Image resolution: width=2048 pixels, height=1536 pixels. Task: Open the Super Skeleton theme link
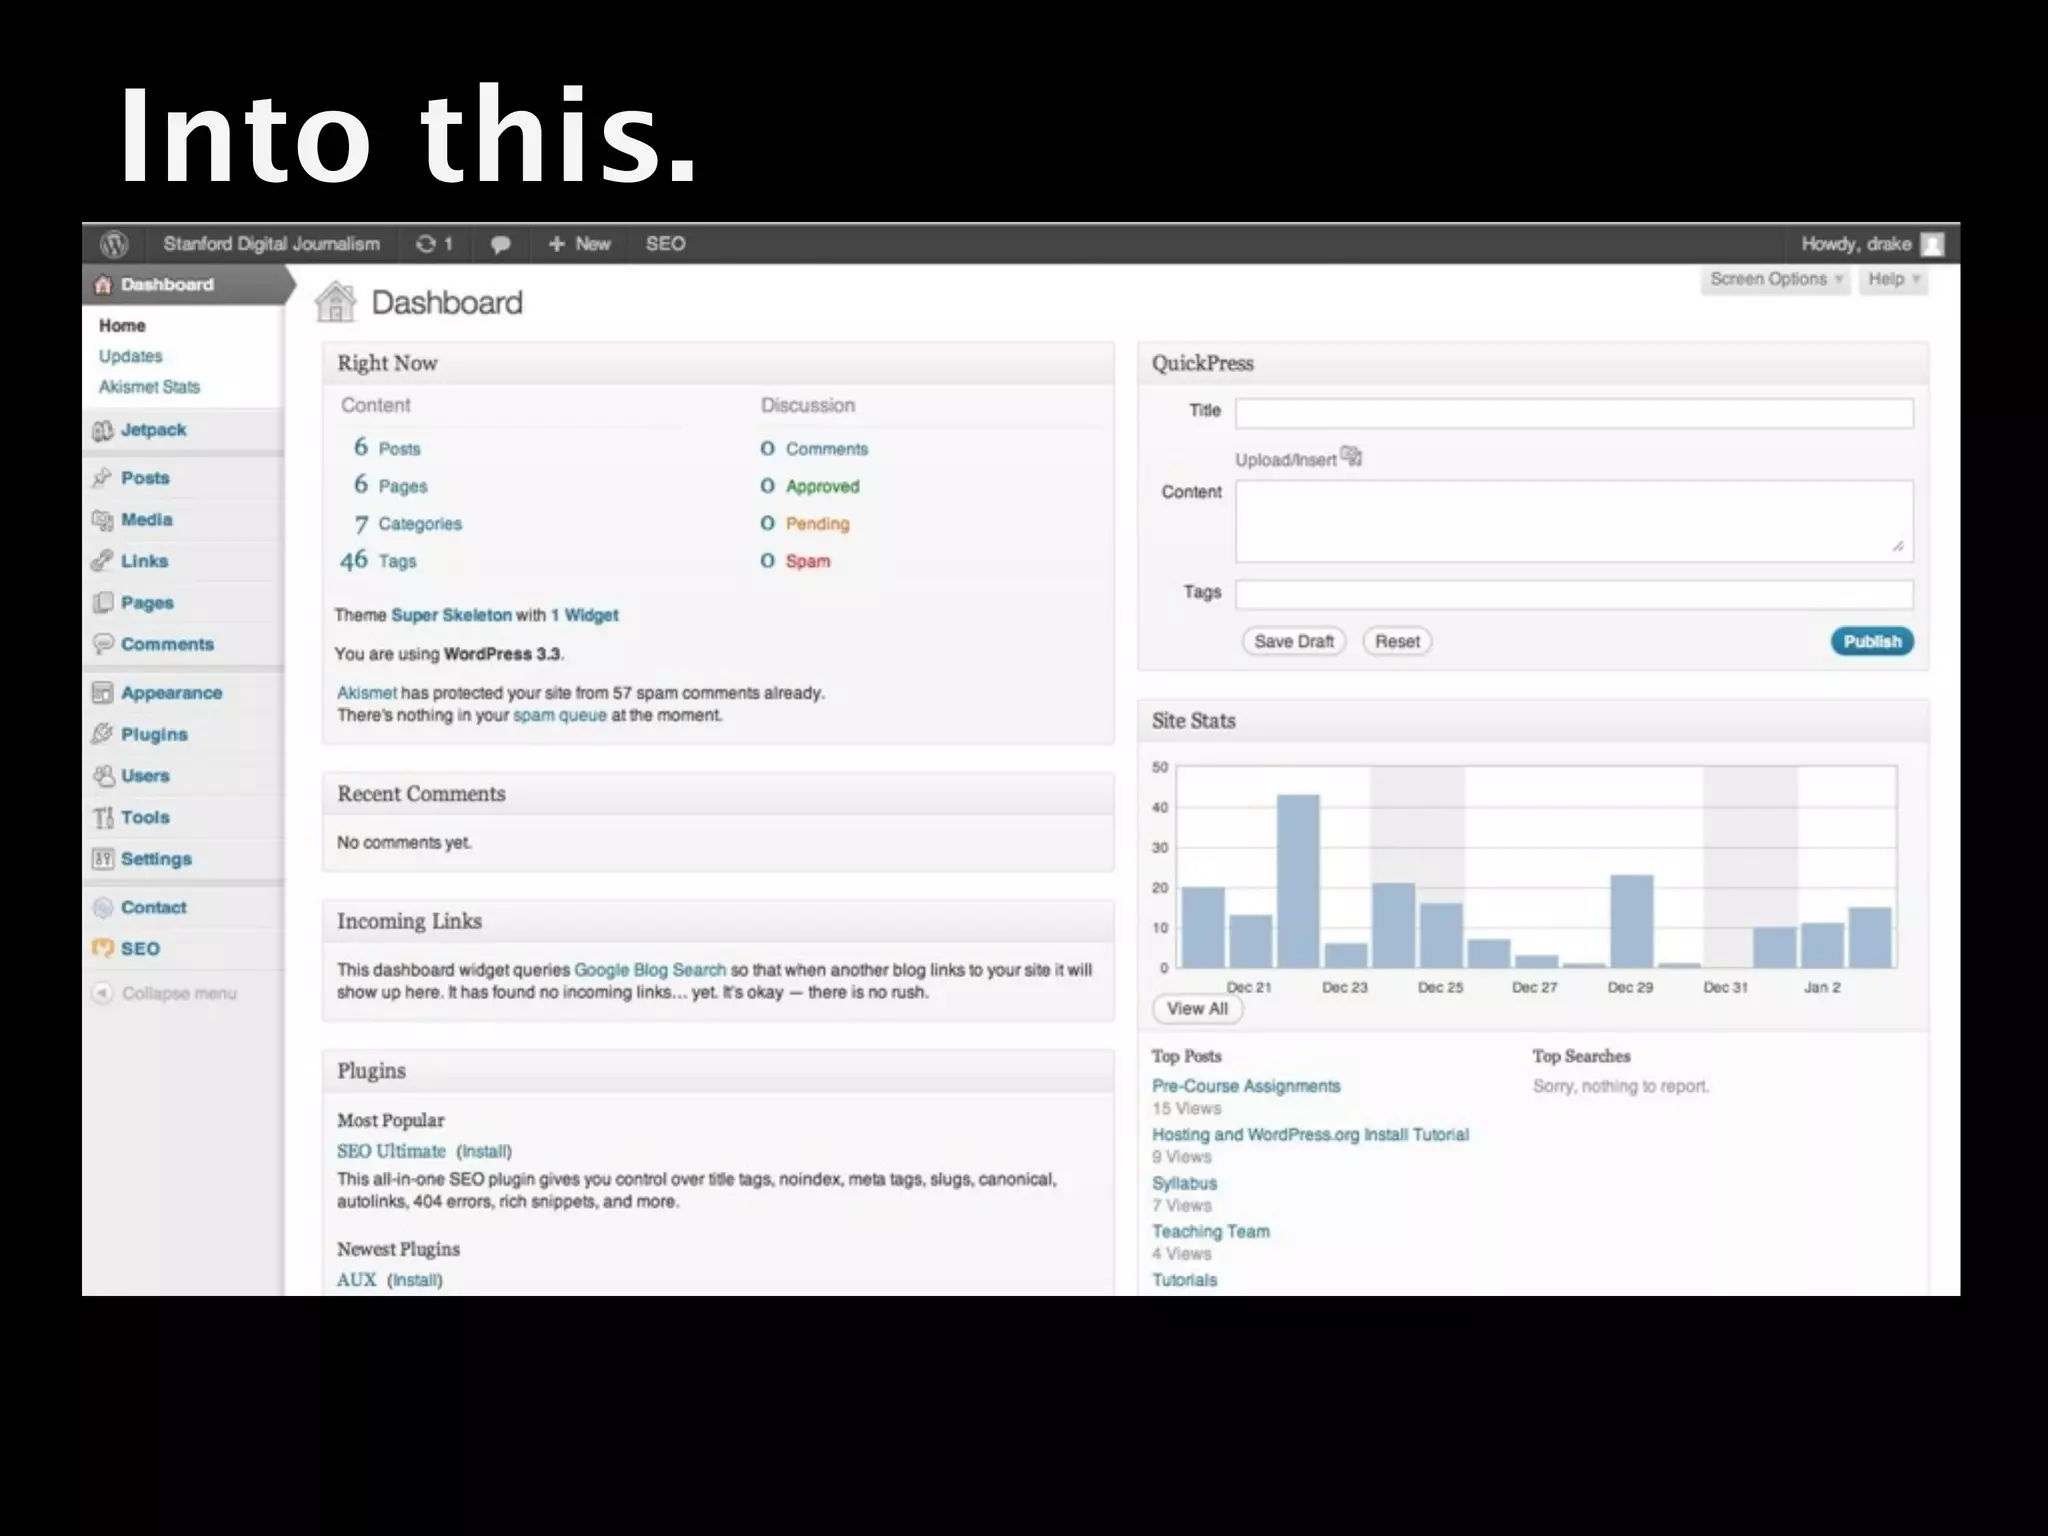pos(451,615)
